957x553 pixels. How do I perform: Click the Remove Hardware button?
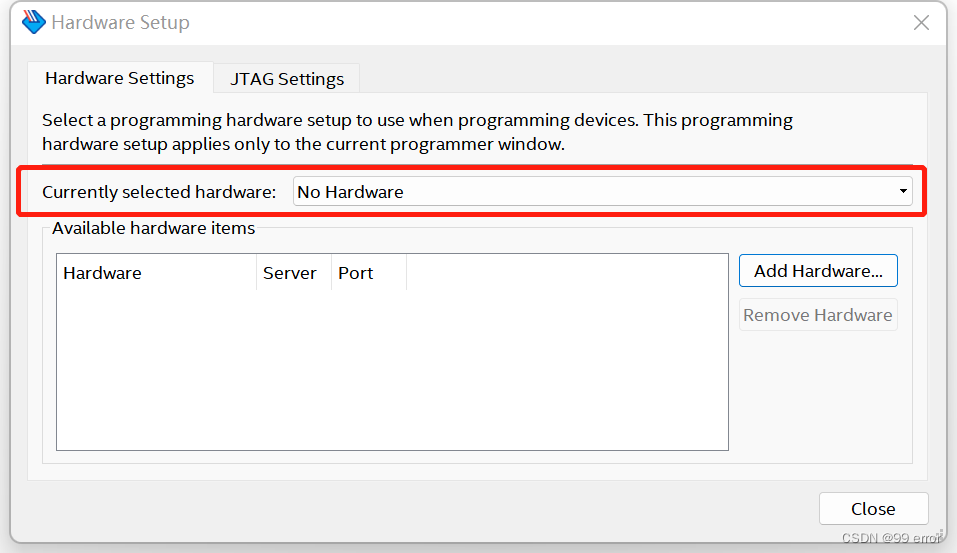pyautogui.click(x=818, y=315)
